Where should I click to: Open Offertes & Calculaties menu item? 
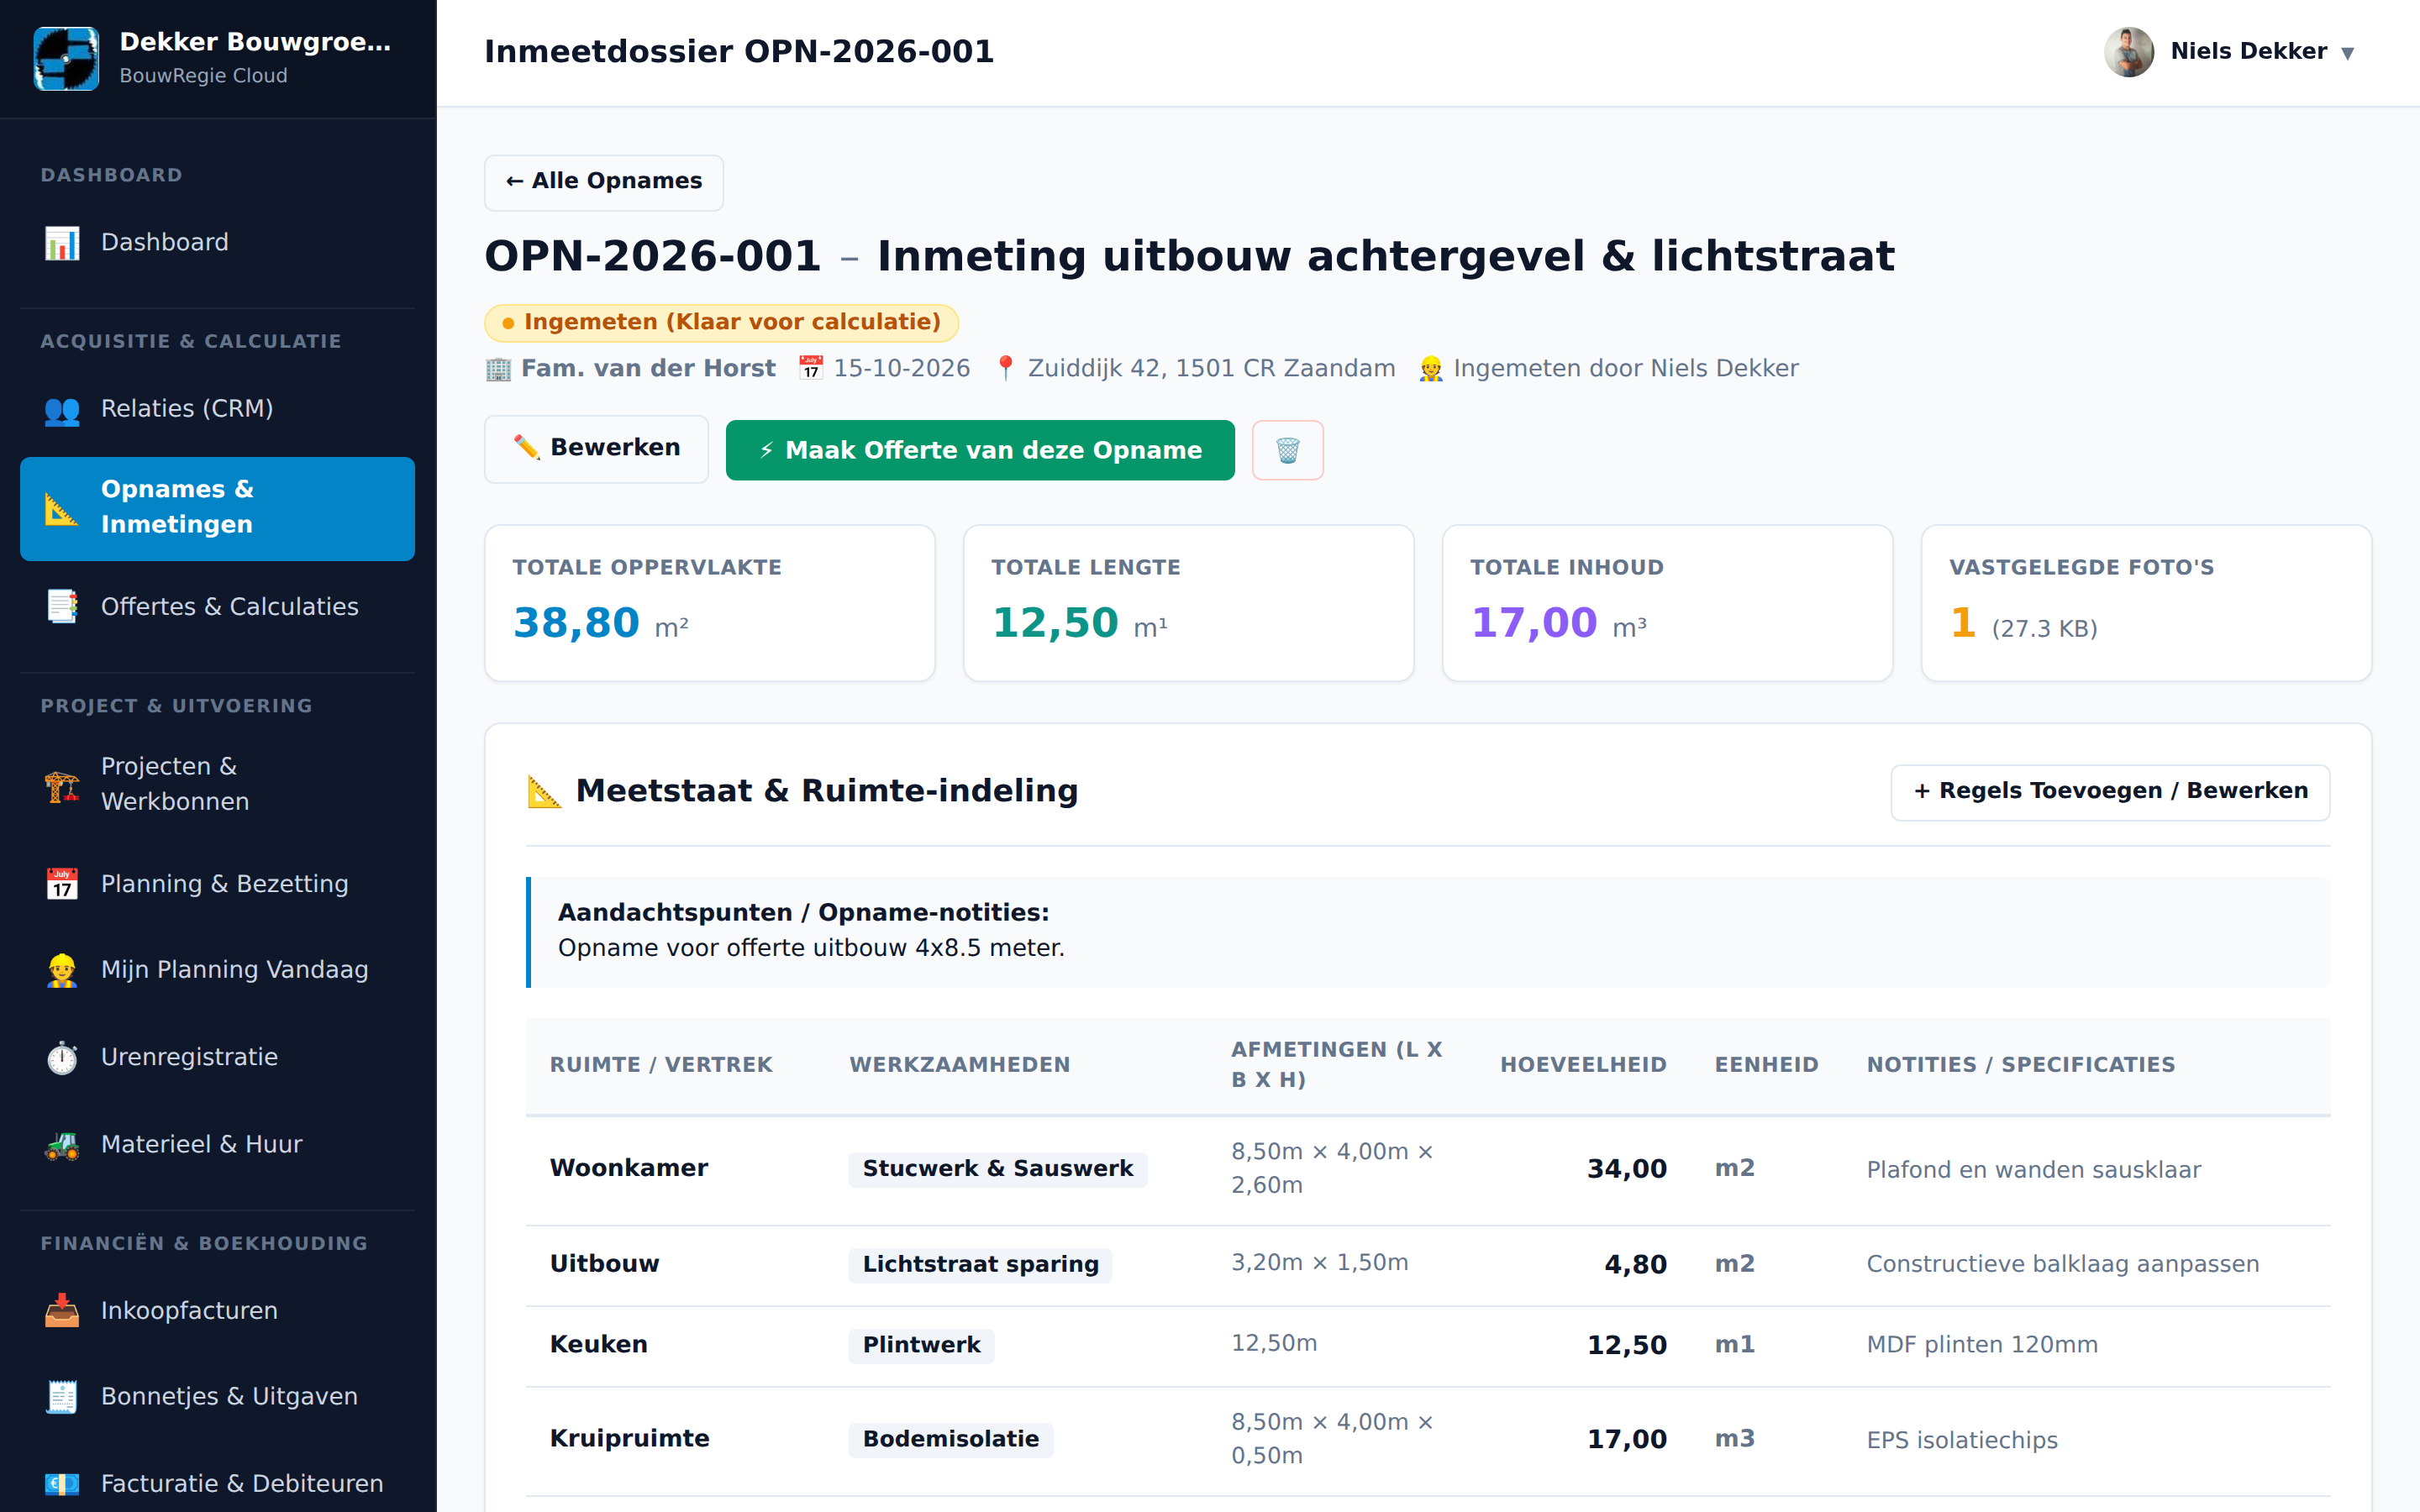pos(217,607)
